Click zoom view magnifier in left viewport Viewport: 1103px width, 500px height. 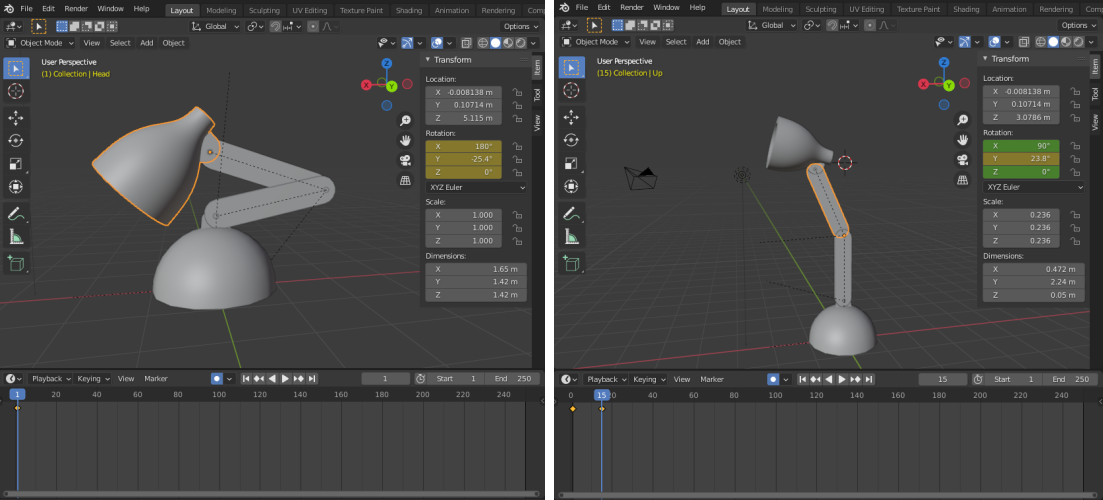405,121
